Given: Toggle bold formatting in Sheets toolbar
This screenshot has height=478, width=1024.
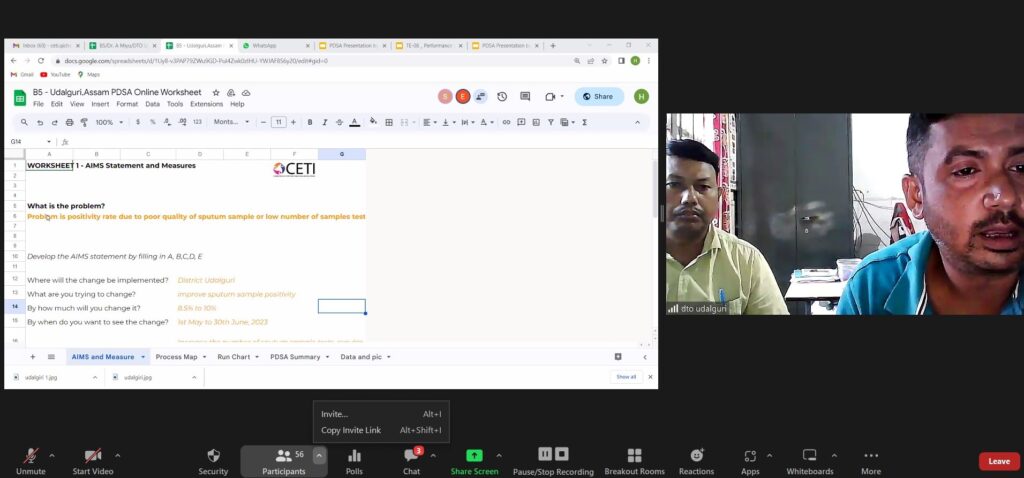Looking at the screenshot, I should click(310, 122).
